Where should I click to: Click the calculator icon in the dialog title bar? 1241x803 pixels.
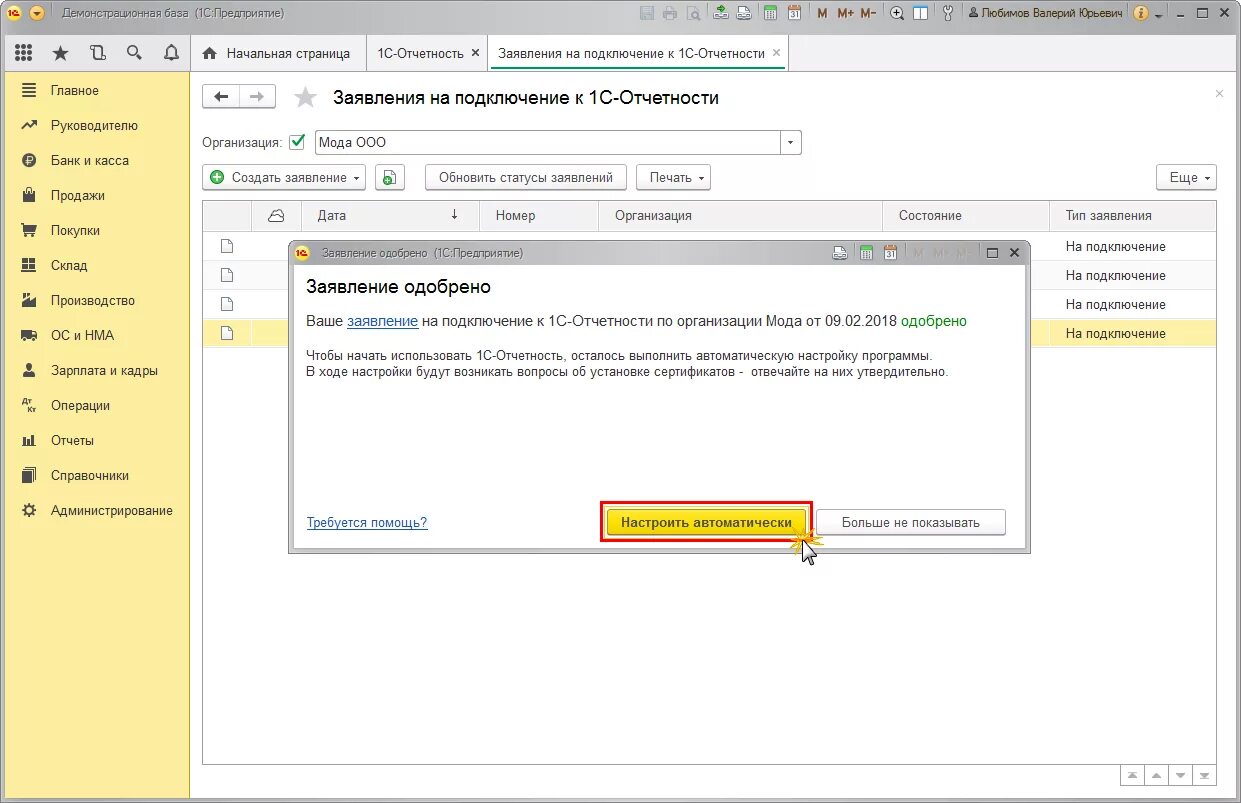[x=867, y=253]
